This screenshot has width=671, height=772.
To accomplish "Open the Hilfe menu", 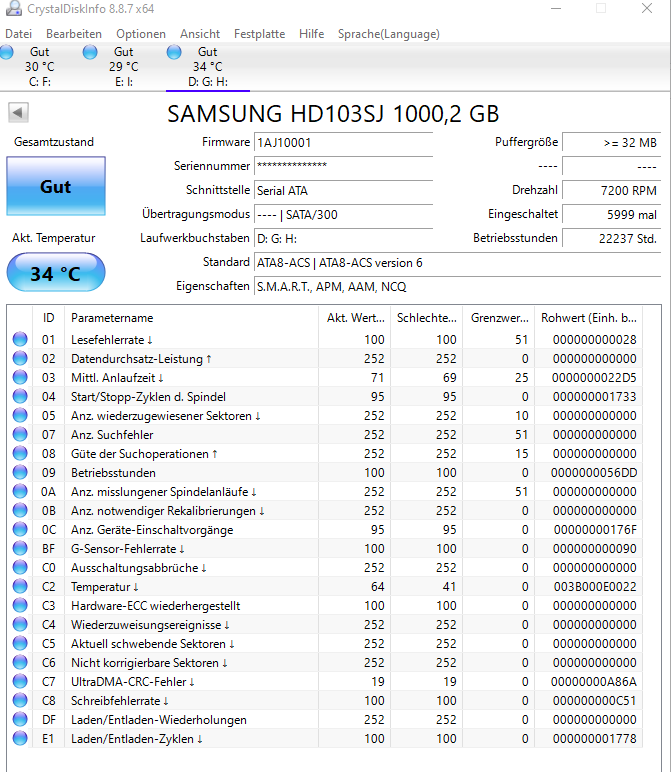I will [312, 34].
